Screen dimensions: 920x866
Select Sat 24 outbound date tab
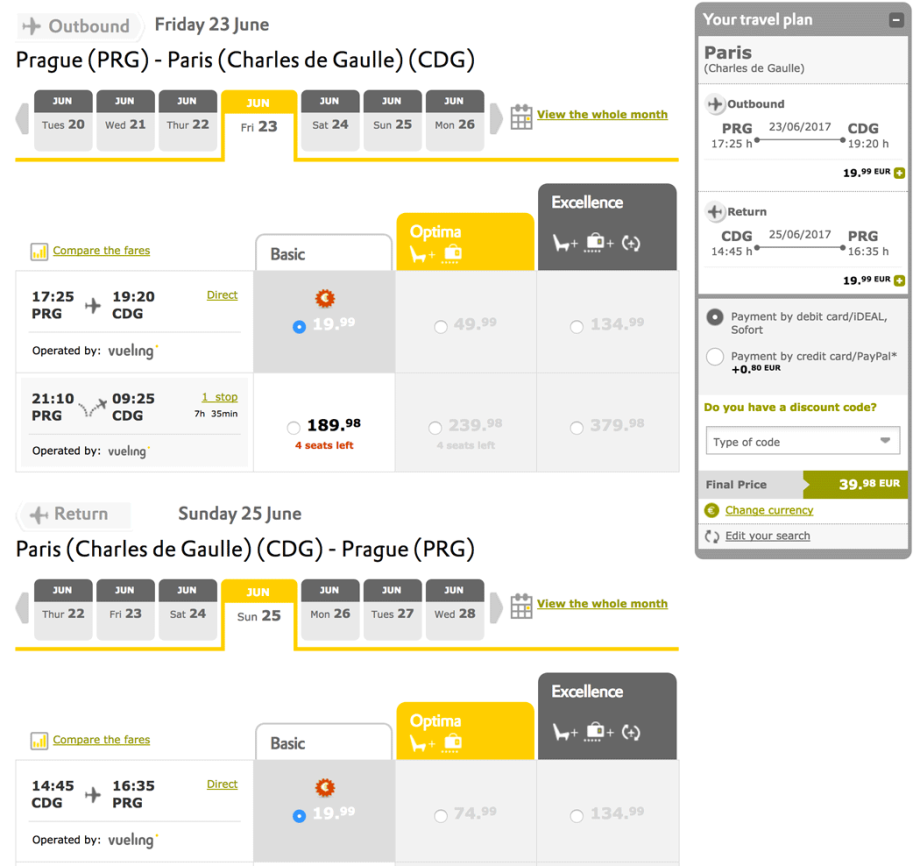(x=330, y=125)
